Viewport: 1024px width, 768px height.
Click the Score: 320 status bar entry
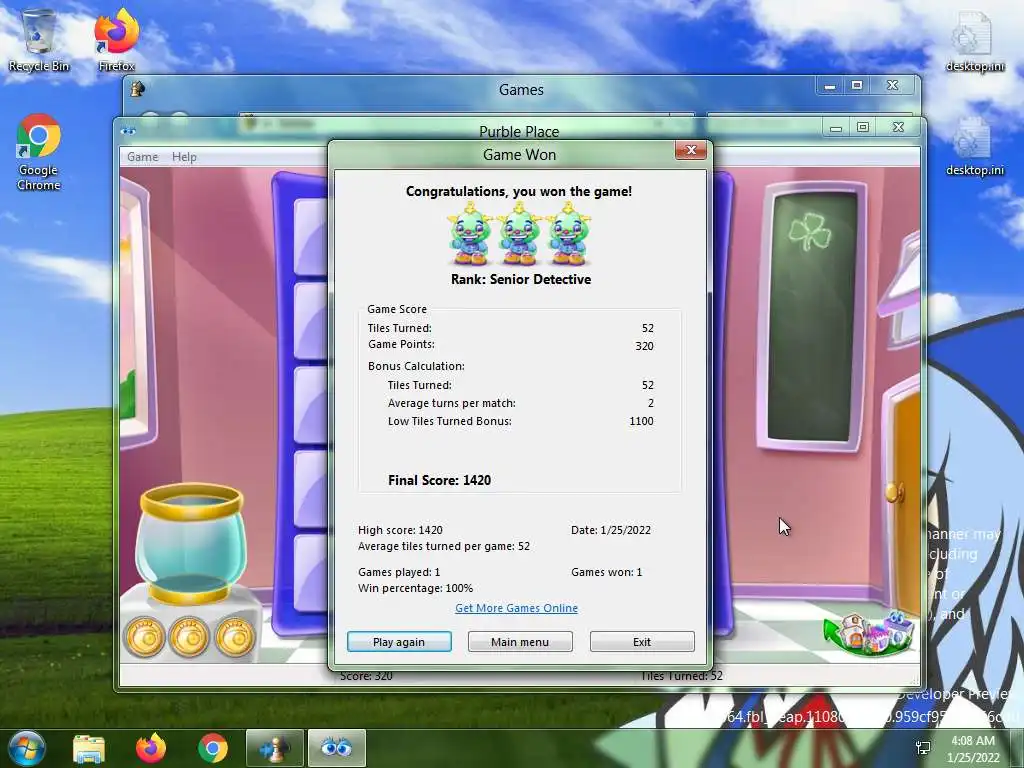pyautogui.click(x=366, y=676)
